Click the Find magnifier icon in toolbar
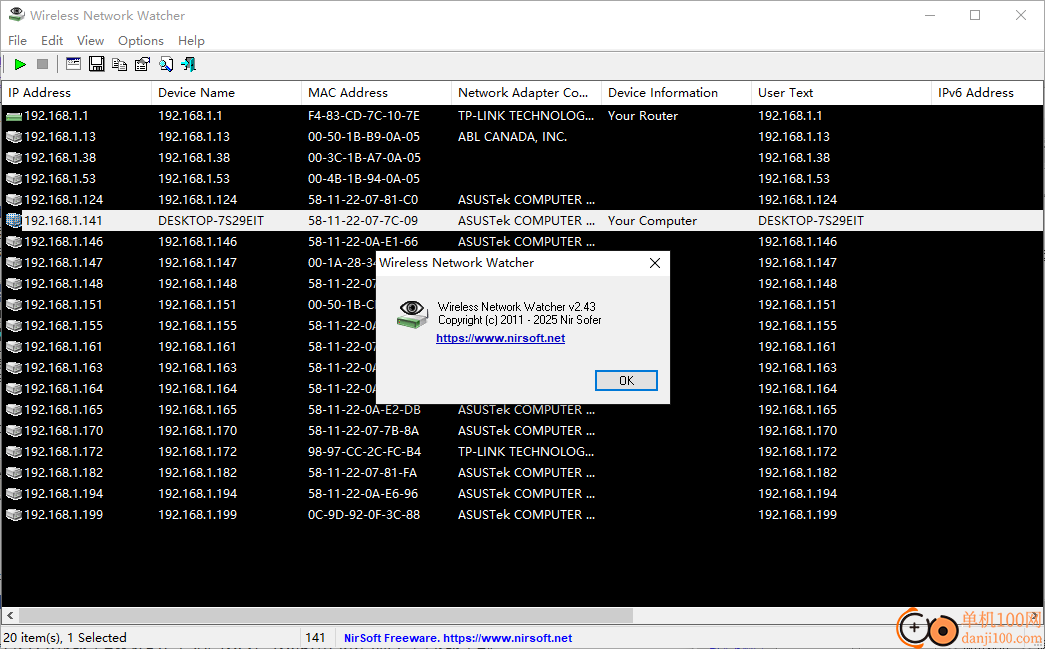This screenshot has height=649, width=1045. click(x=166, y=64)
